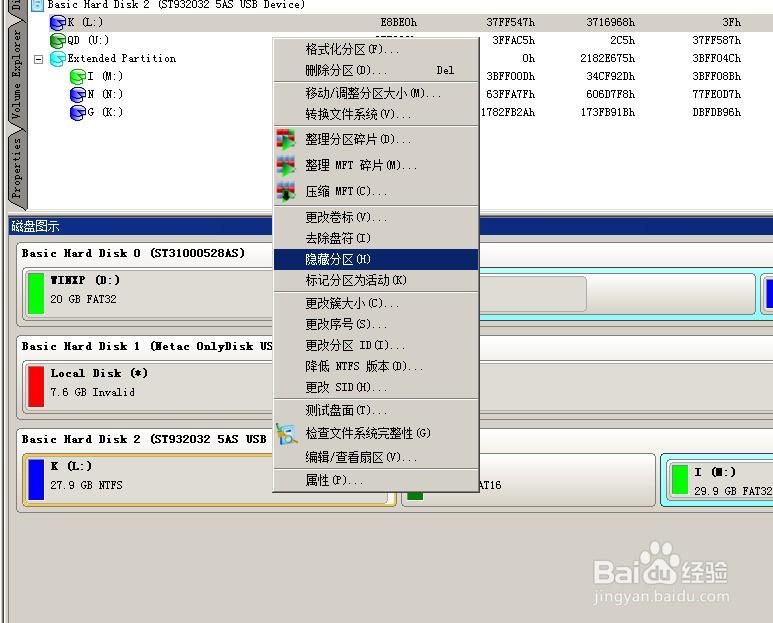Select the I (M:) partition tree item

[x=97, y=76]
